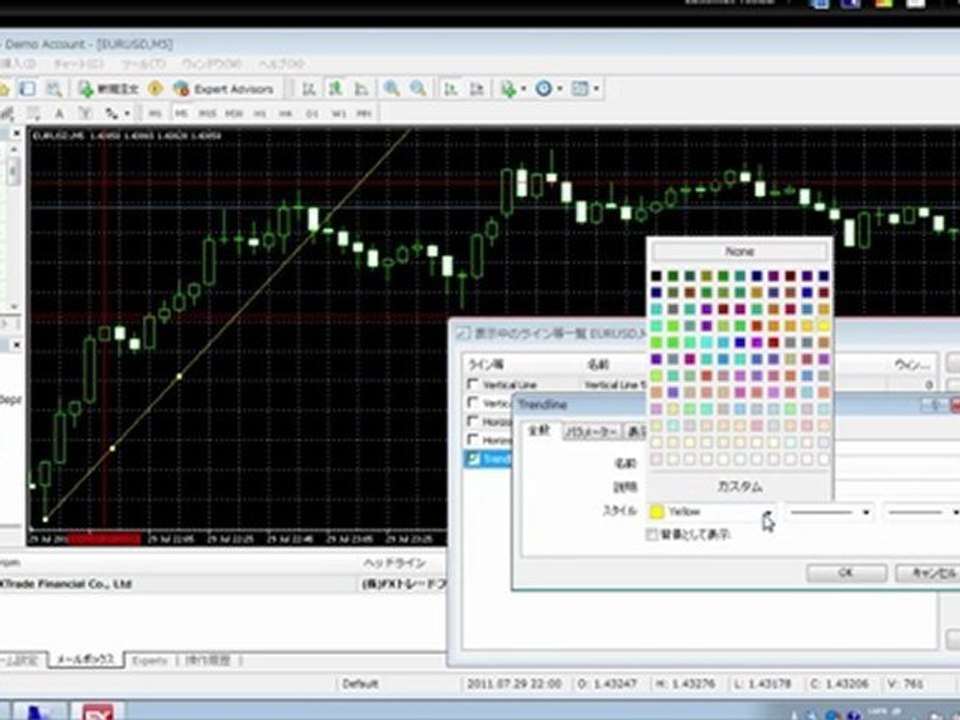The image size is (960, 720).
Task: Open the Yellow color dropdown arrow
Action: coord(767,512)
